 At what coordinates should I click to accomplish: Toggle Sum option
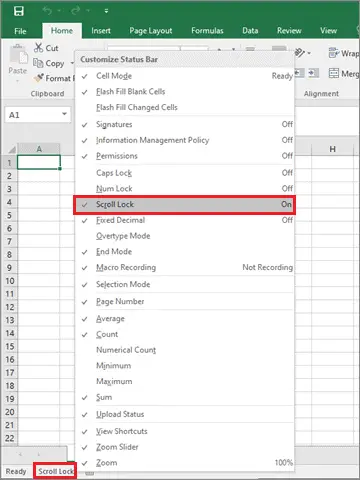[185, 397]
